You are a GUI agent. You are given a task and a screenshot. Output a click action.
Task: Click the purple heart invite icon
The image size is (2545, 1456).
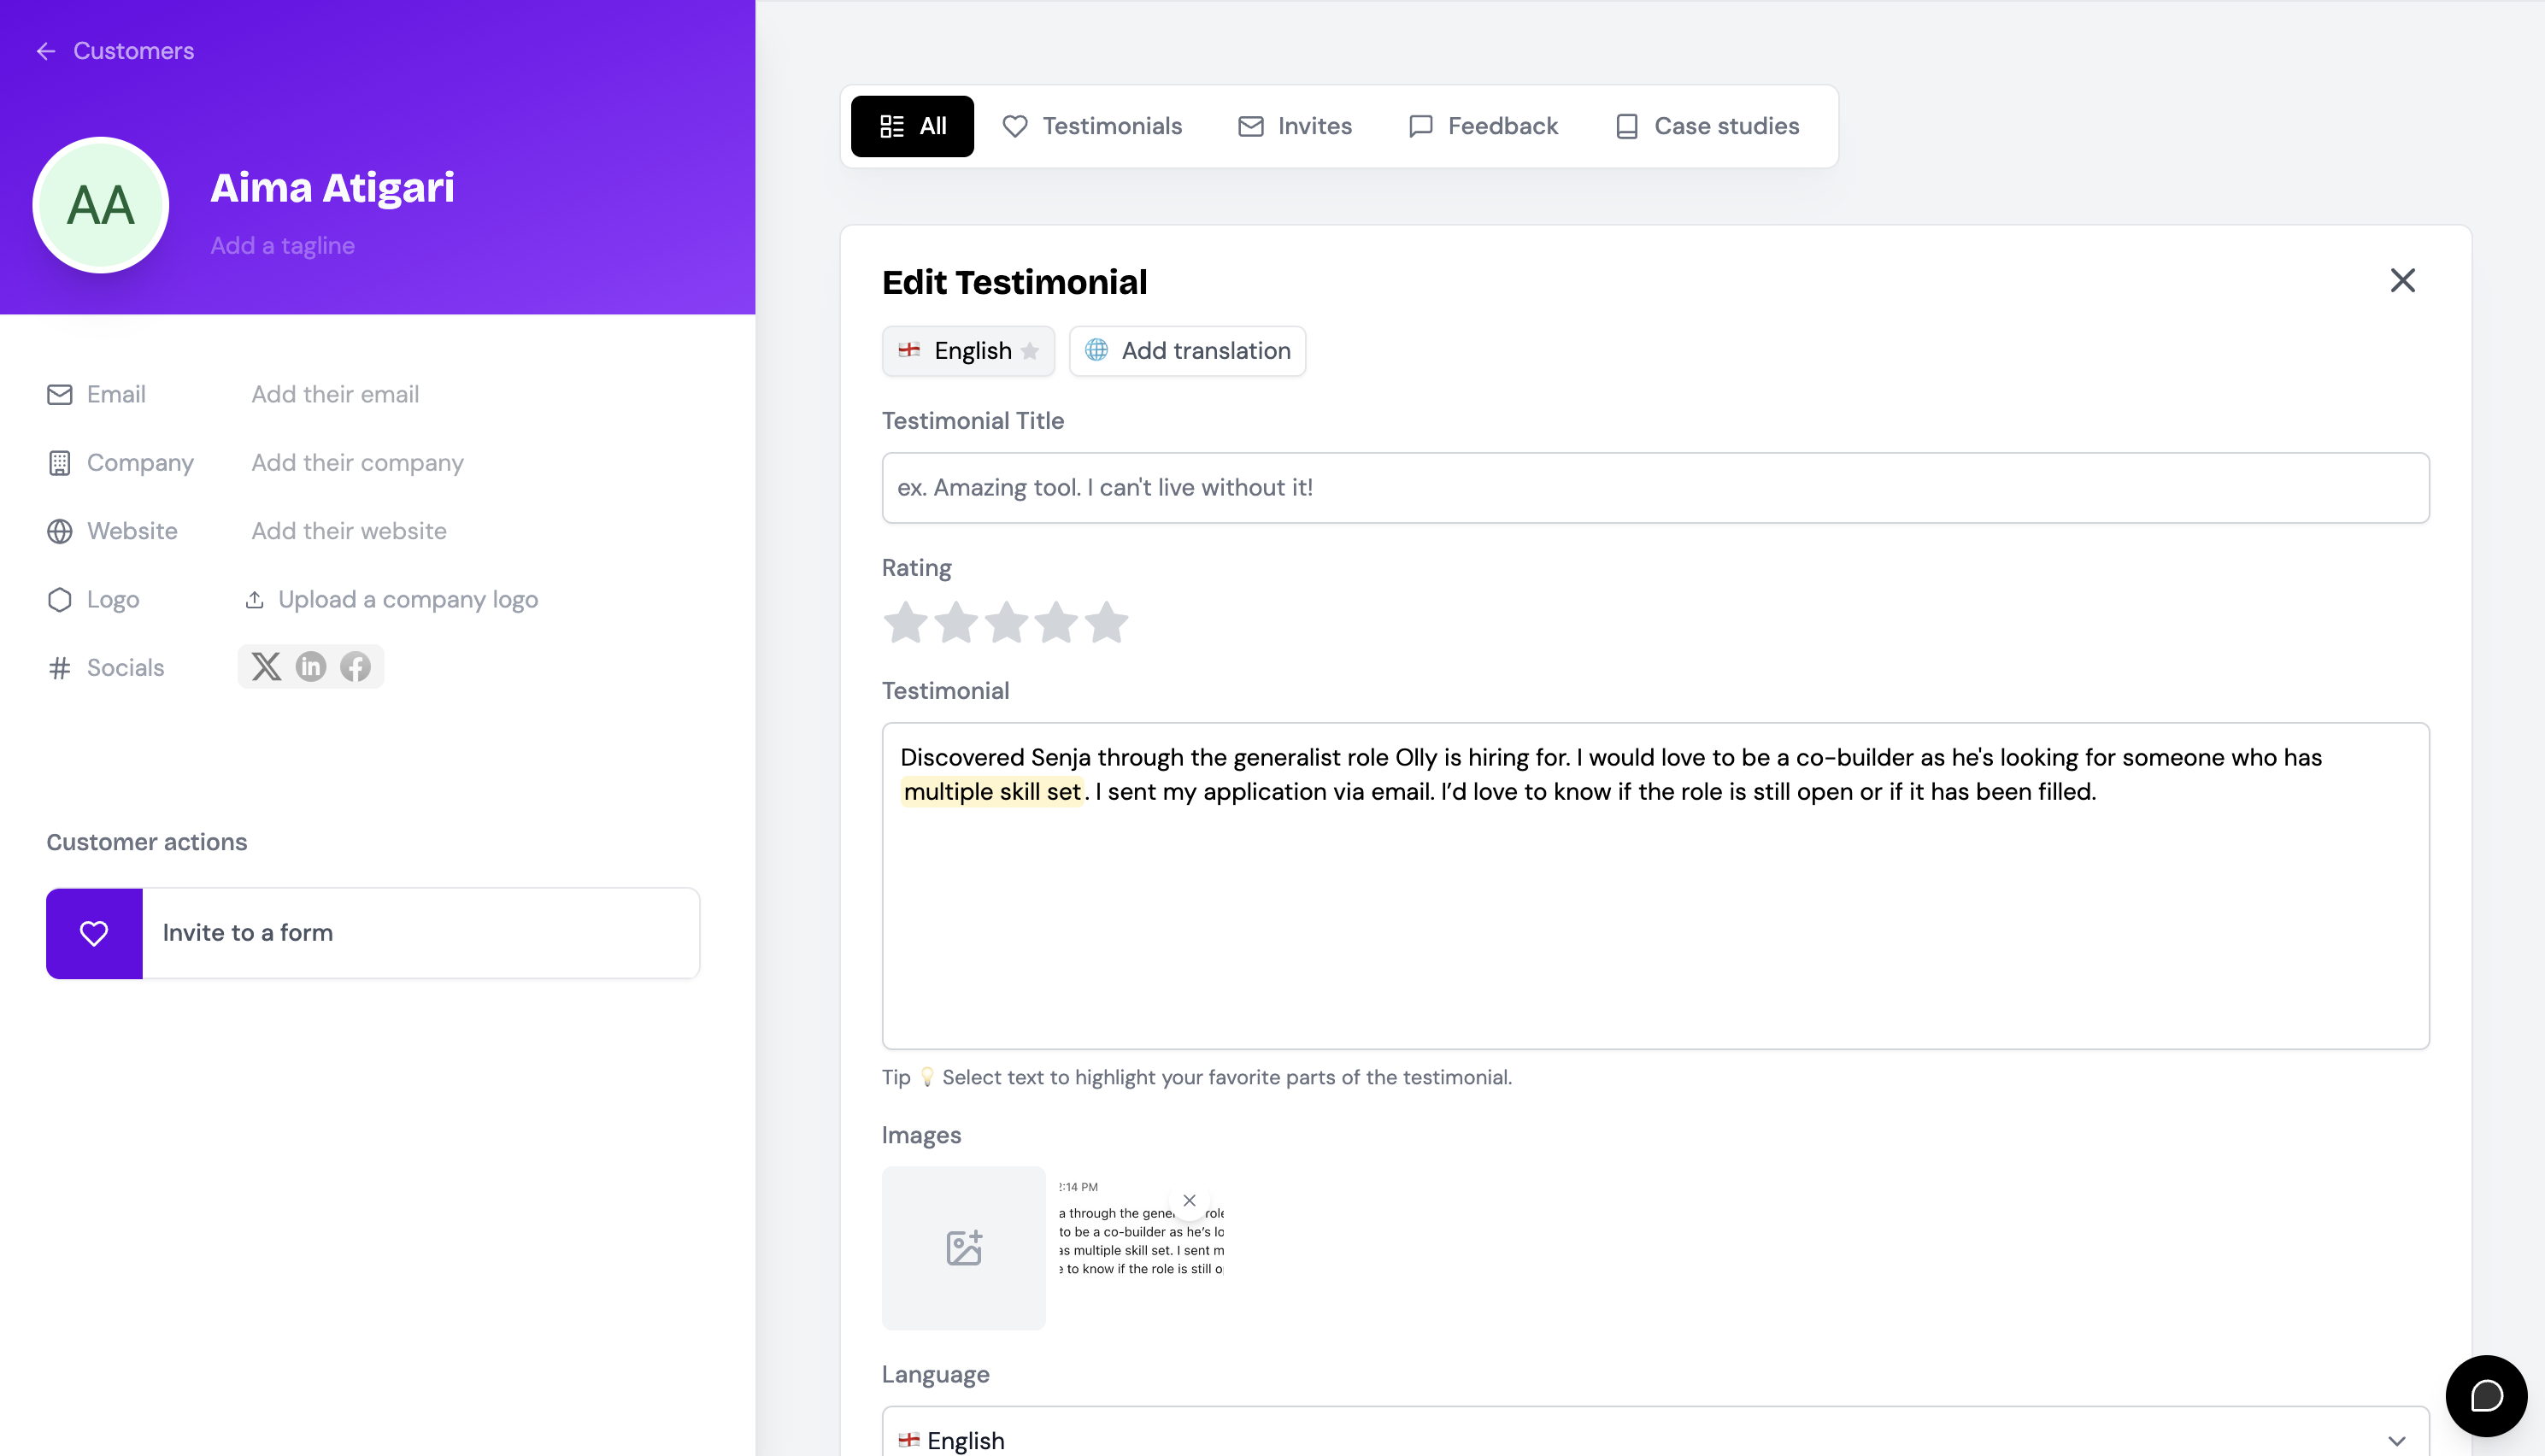[94, 932]
